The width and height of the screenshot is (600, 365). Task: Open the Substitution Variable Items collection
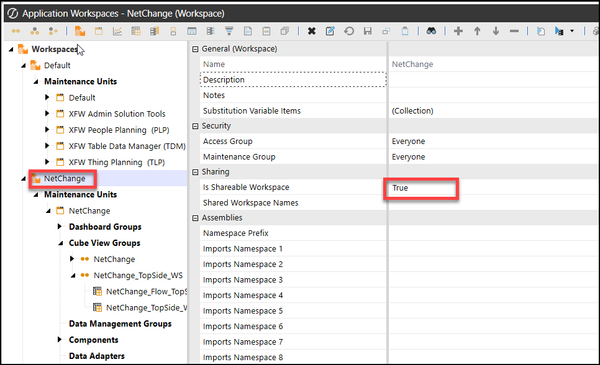[x=412, y=111]
